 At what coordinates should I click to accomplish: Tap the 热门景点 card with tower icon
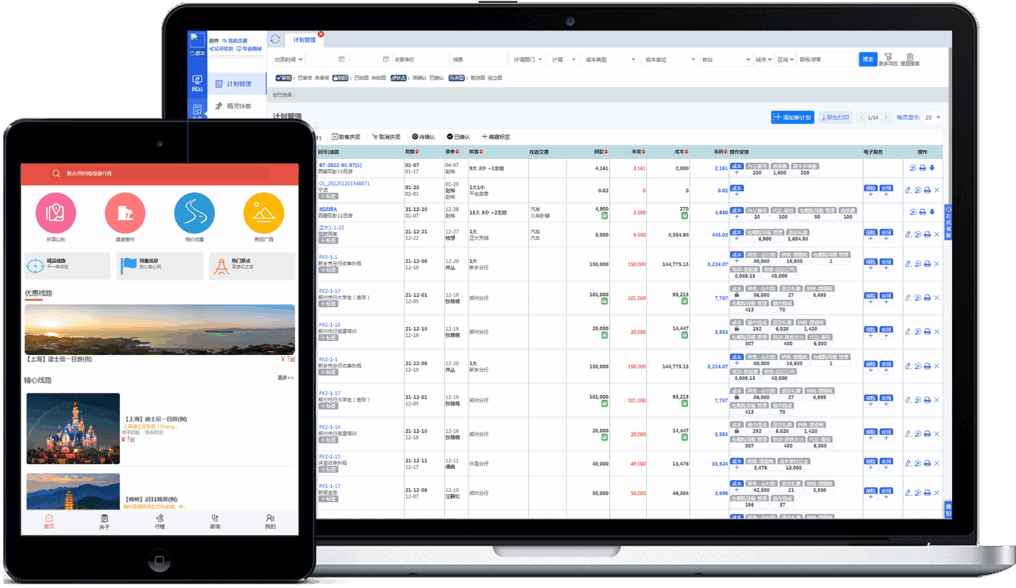pyautogui.click(x=252, y=266)
